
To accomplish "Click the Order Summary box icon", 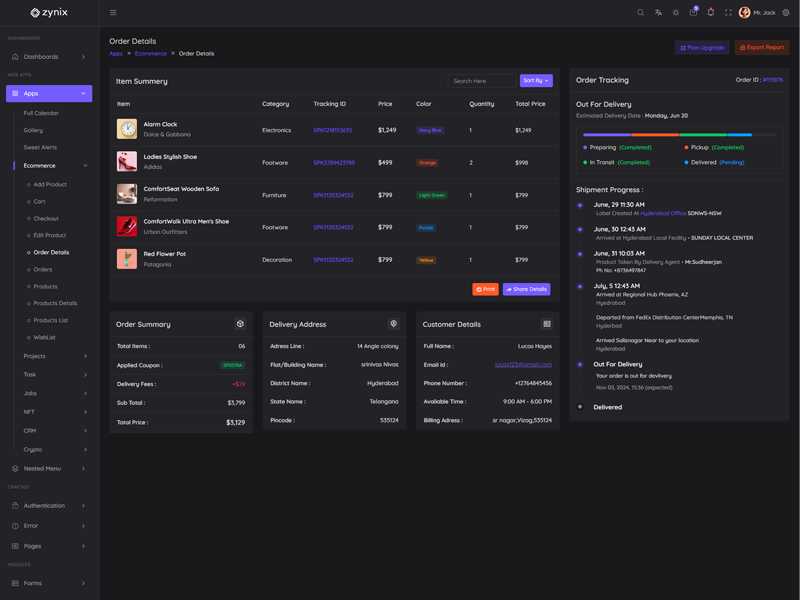I will [x=240, y=324].
